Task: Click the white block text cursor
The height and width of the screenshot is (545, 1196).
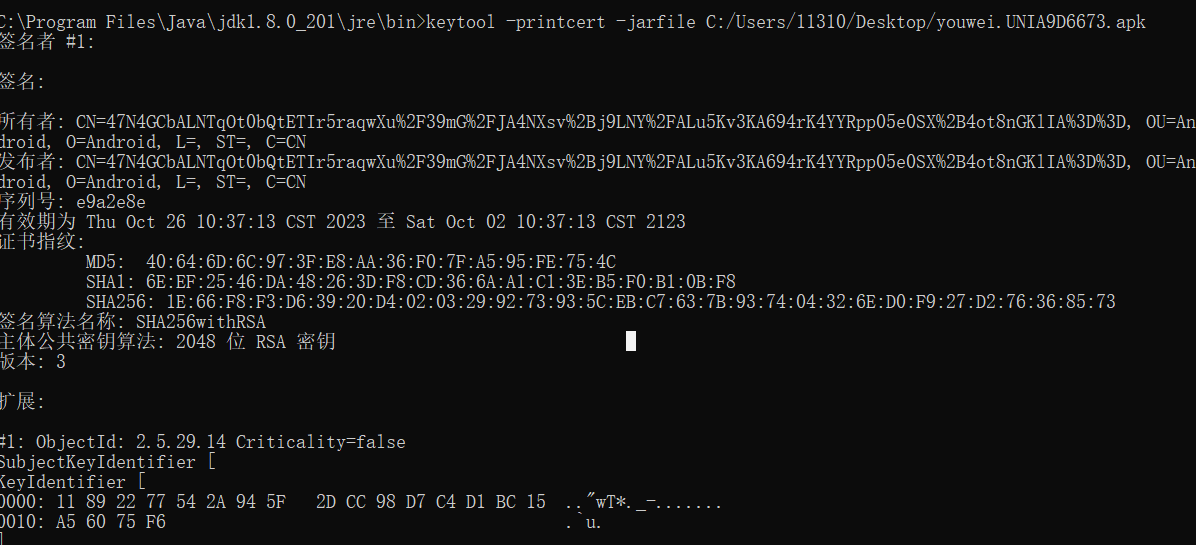Action: [x=631, y=342]
